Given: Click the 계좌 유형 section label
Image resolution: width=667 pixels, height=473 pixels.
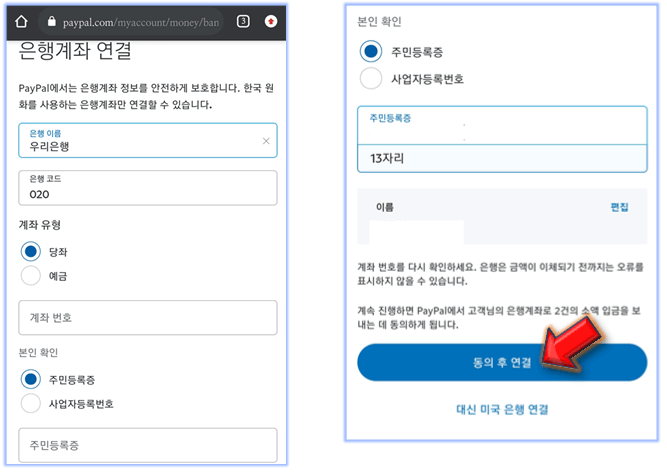Looking at the screenshot, I should tap(40, 225).
